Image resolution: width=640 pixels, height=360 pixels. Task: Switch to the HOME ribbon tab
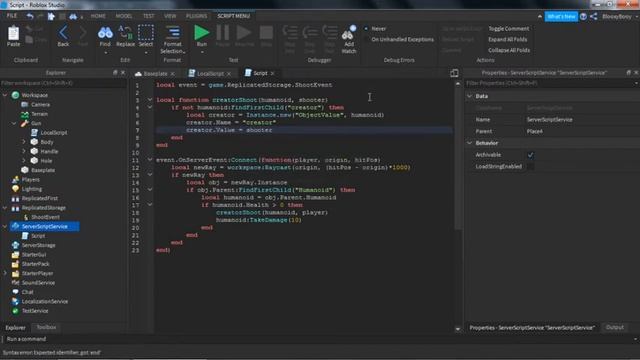coord(98,16)
